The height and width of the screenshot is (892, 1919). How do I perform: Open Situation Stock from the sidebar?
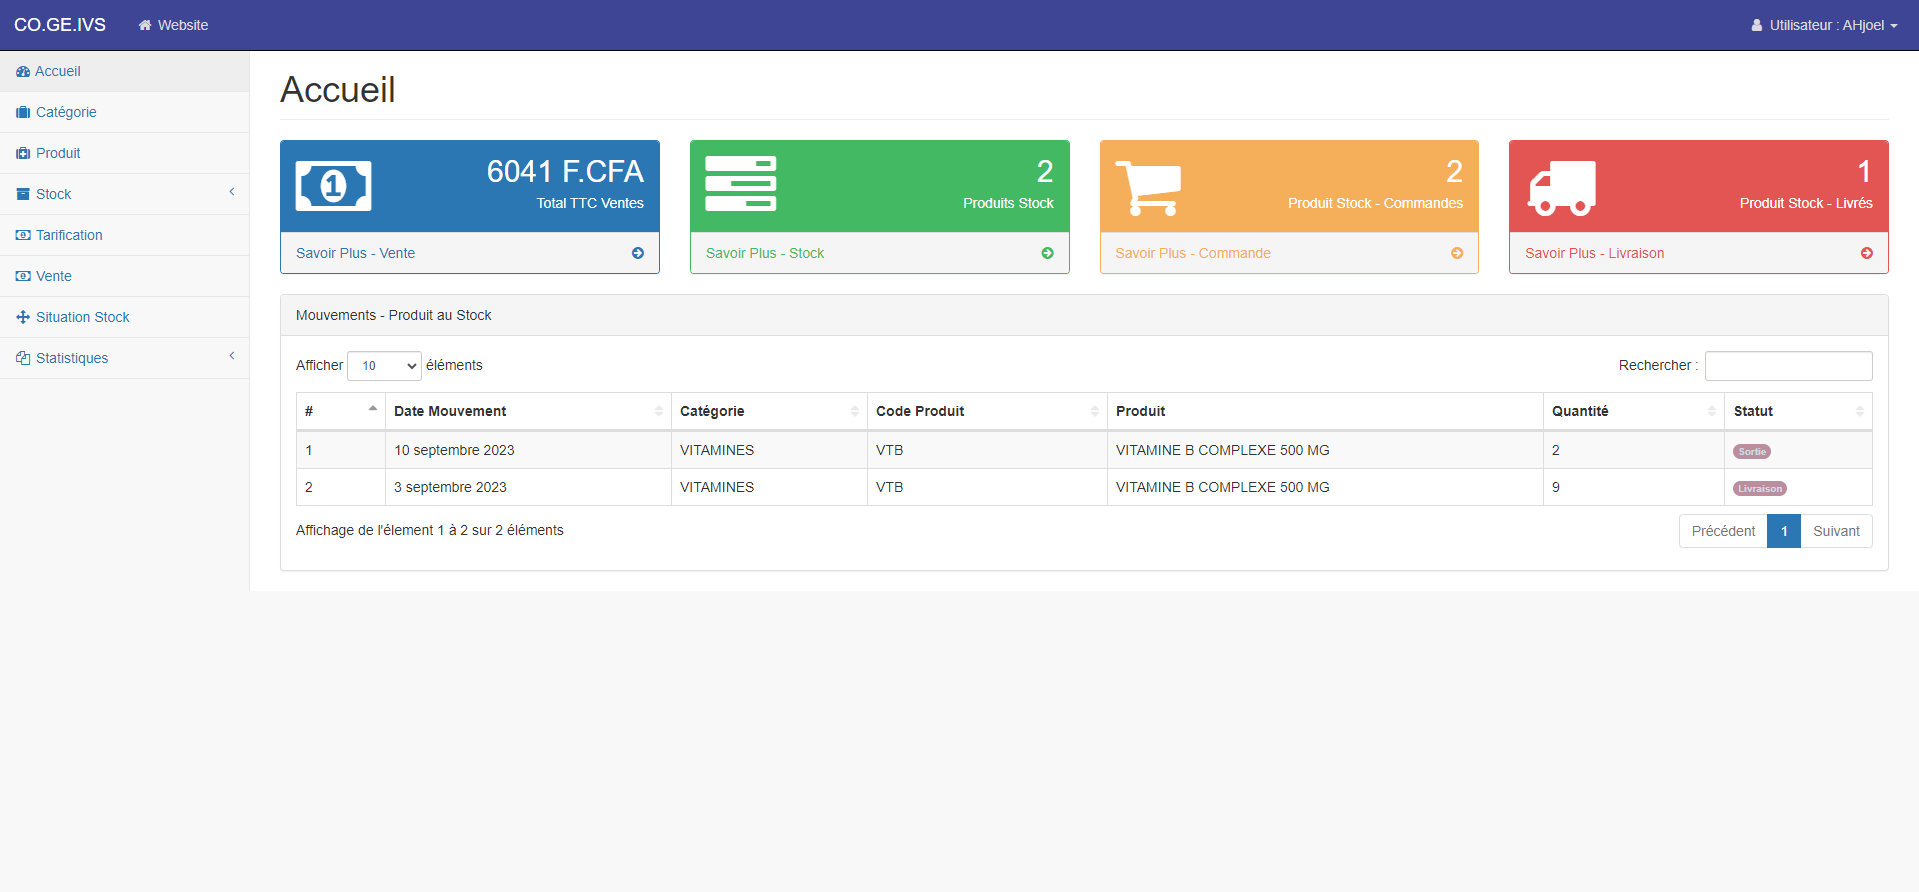point(82,317)
